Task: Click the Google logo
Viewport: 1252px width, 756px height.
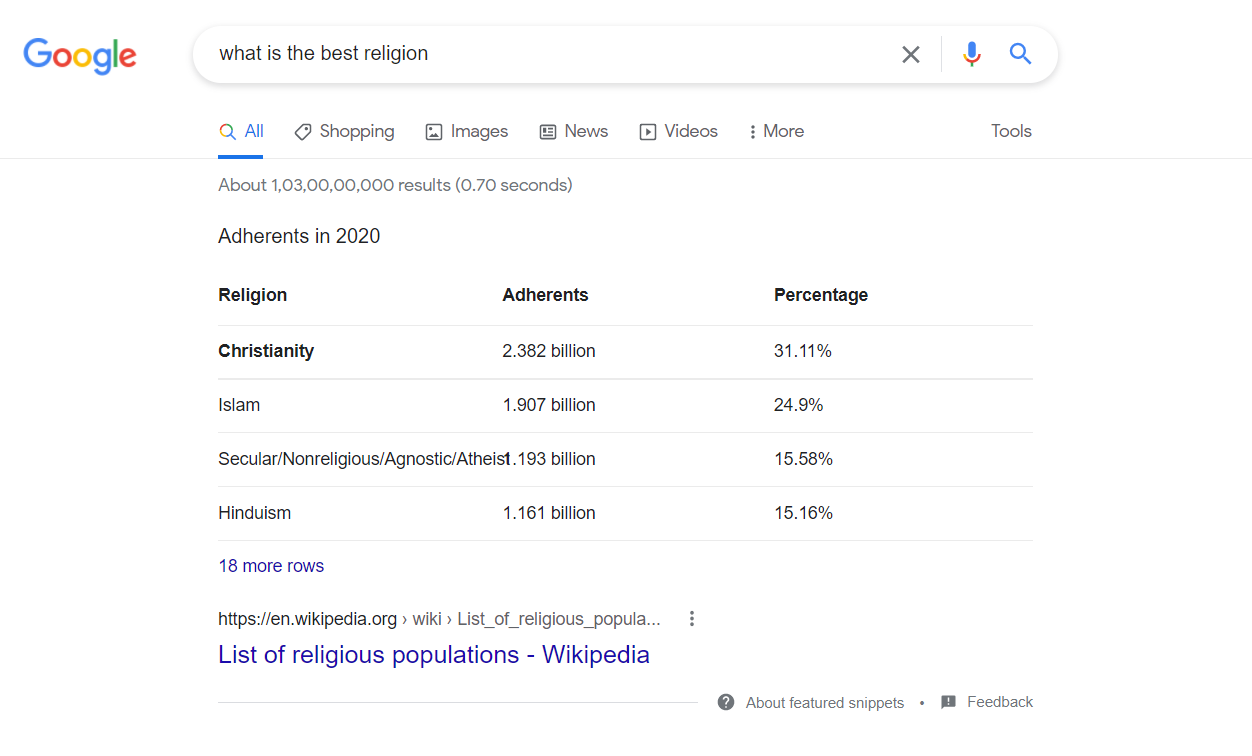Action: tap(80, 56)
